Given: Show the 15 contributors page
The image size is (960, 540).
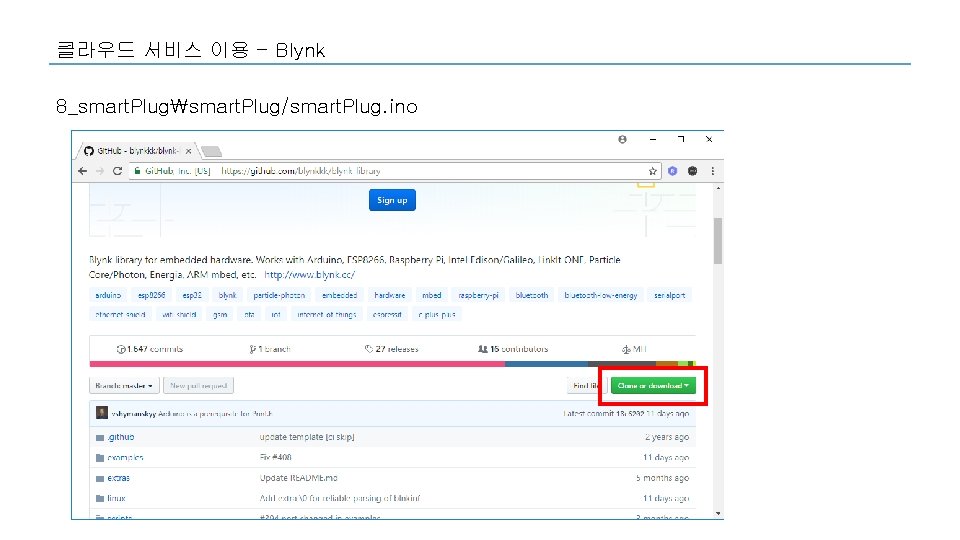Looking at the screenshot, I should (x=513, y=349).
